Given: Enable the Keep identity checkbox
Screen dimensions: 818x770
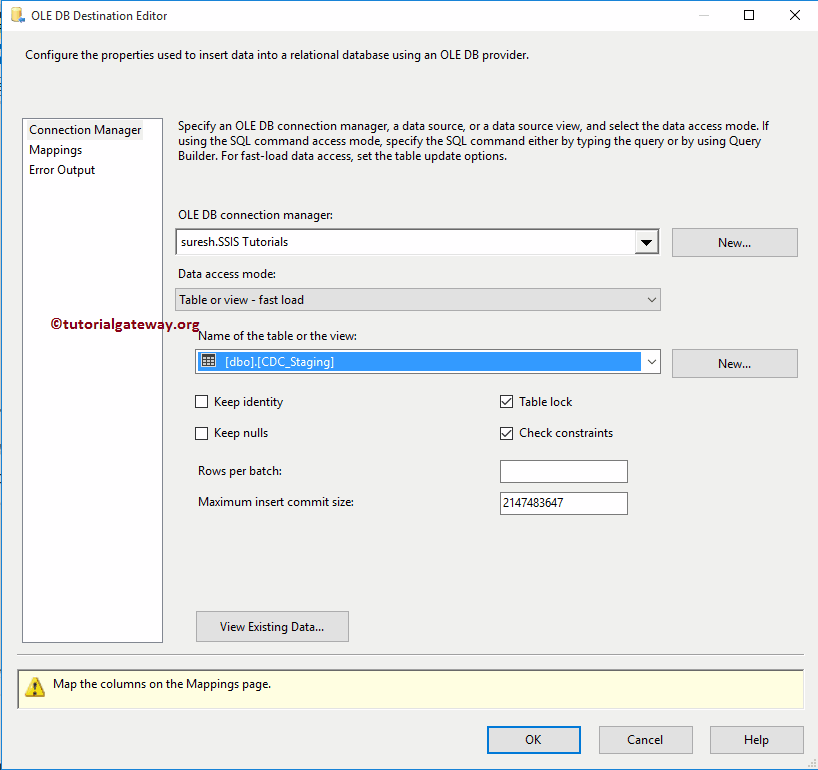Looking at the screenshot, I should [x=202, y=402].
